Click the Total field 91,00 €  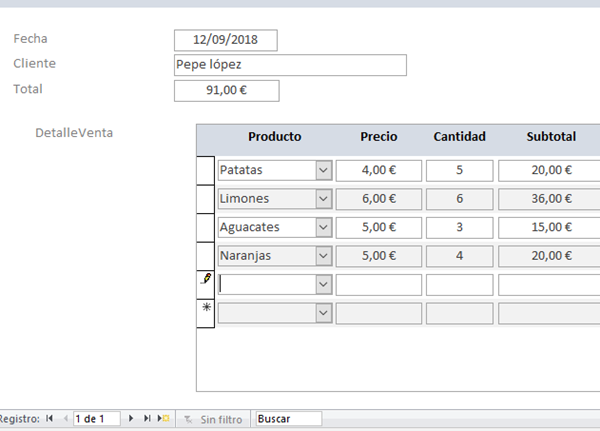pos(227,90)
